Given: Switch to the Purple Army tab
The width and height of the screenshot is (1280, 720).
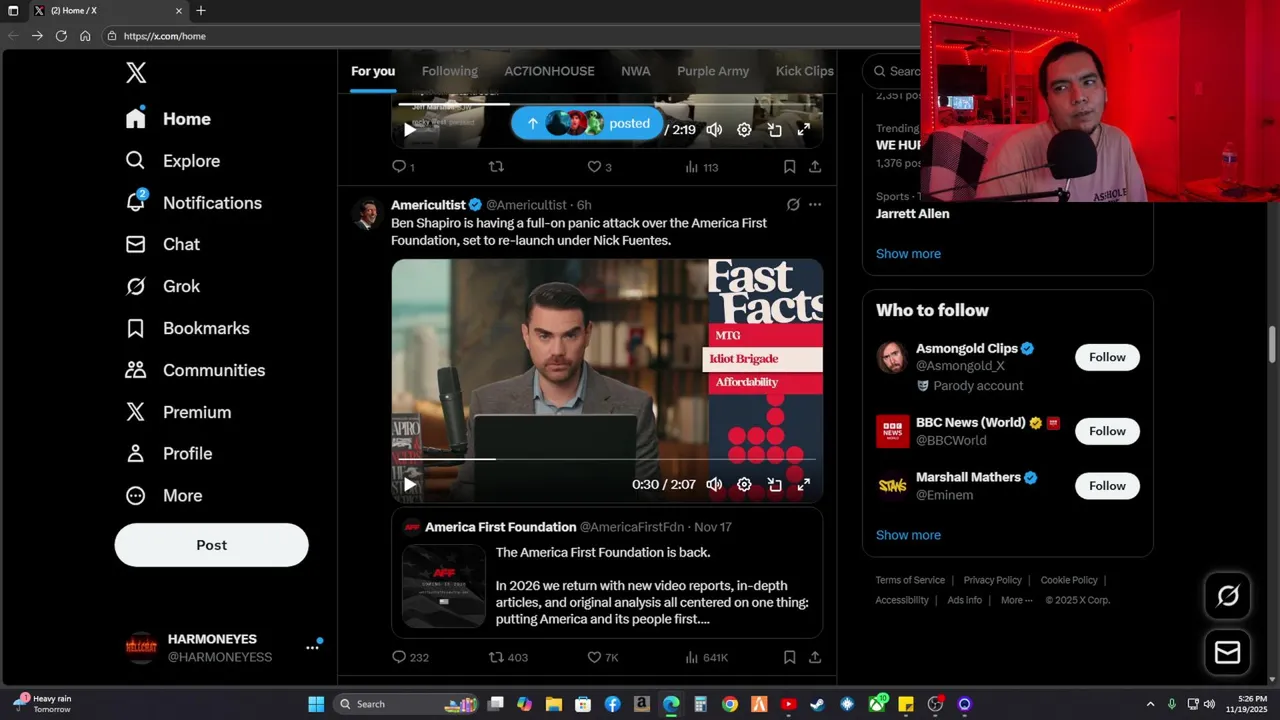Looking at the screenshot, I should click(712, 71).
